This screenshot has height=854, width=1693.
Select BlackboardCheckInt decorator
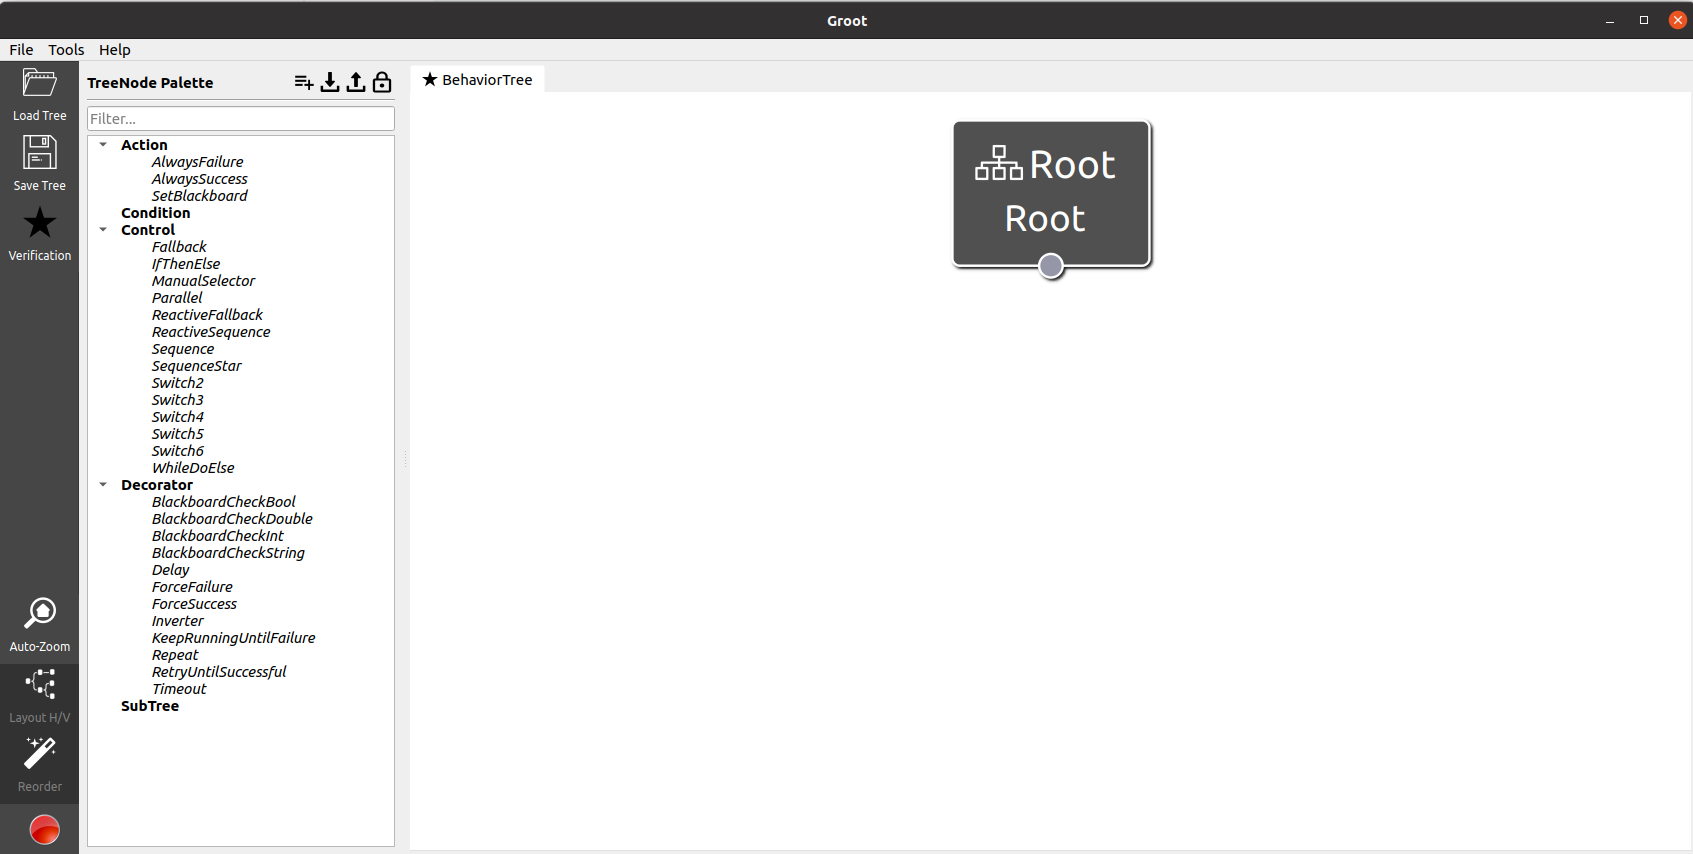(218, 536)
